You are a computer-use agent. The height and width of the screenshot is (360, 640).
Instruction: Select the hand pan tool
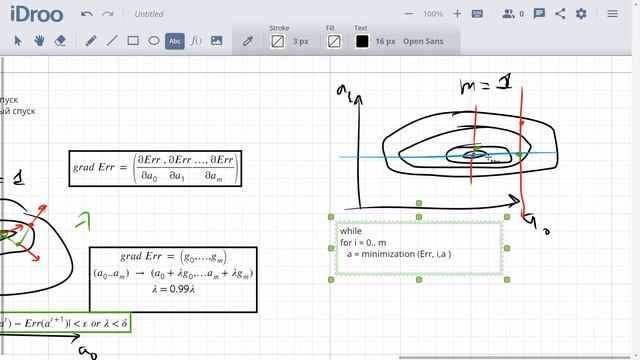tap(39, 41)
